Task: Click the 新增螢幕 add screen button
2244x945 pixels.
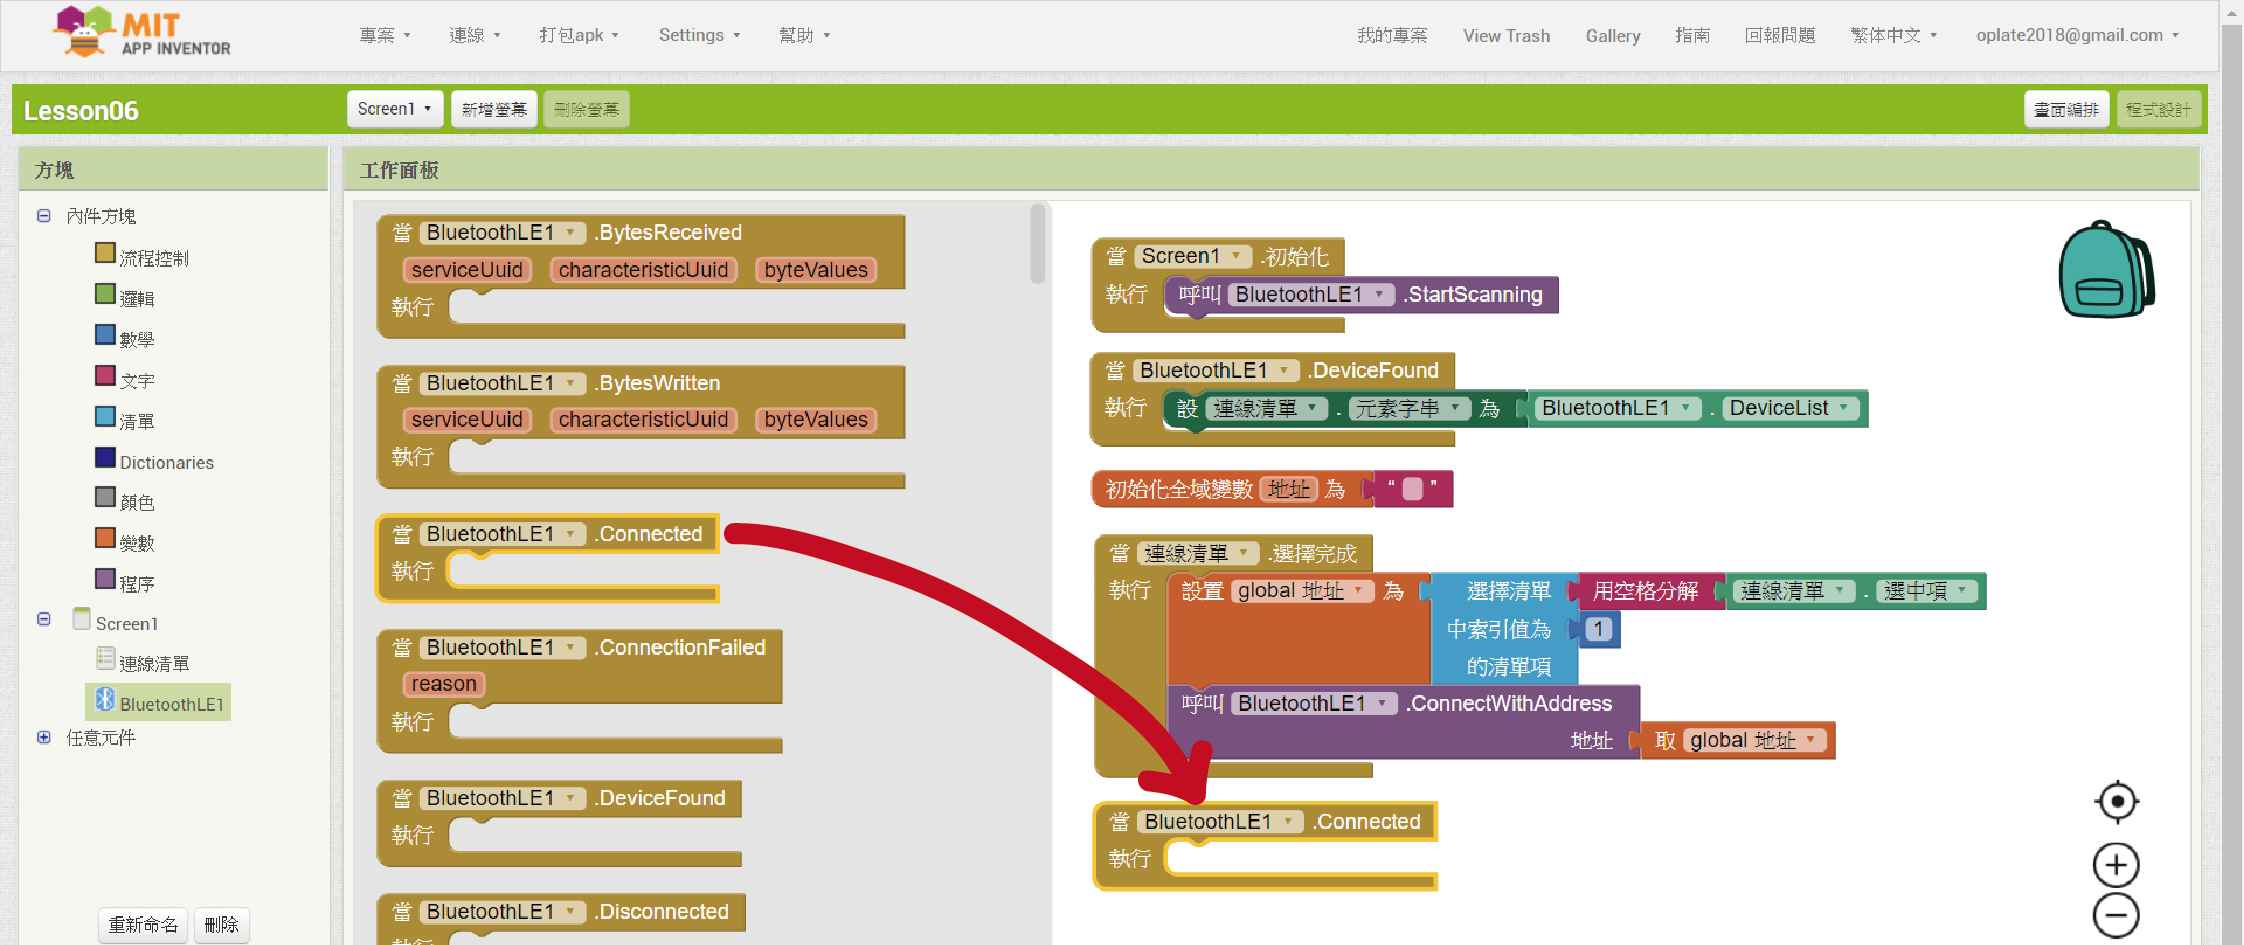Action: tap(494, 109)
